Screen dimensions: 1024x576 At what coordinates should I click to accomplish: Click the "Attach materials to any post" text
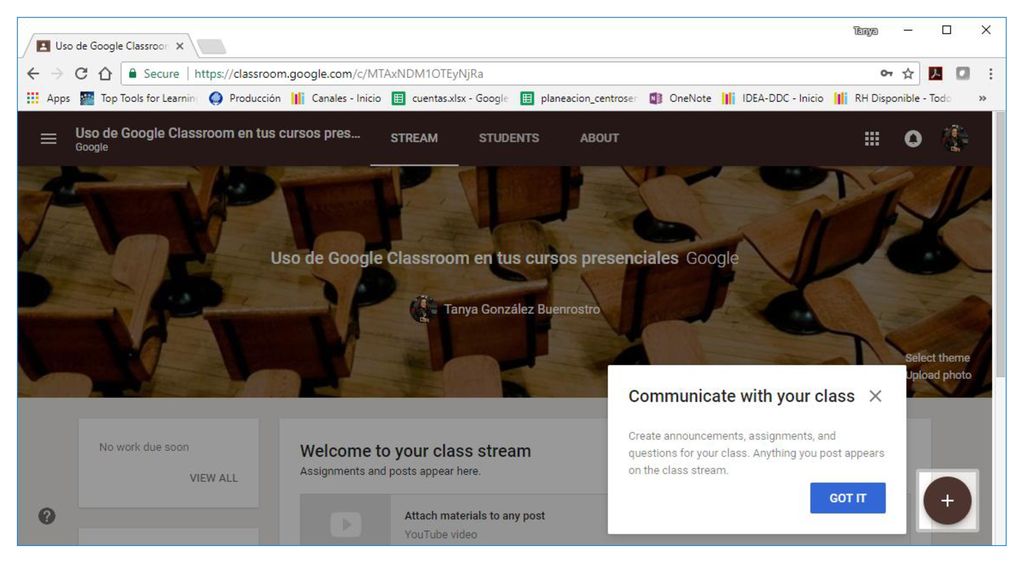pyautogui.click(x=475, y=515)
